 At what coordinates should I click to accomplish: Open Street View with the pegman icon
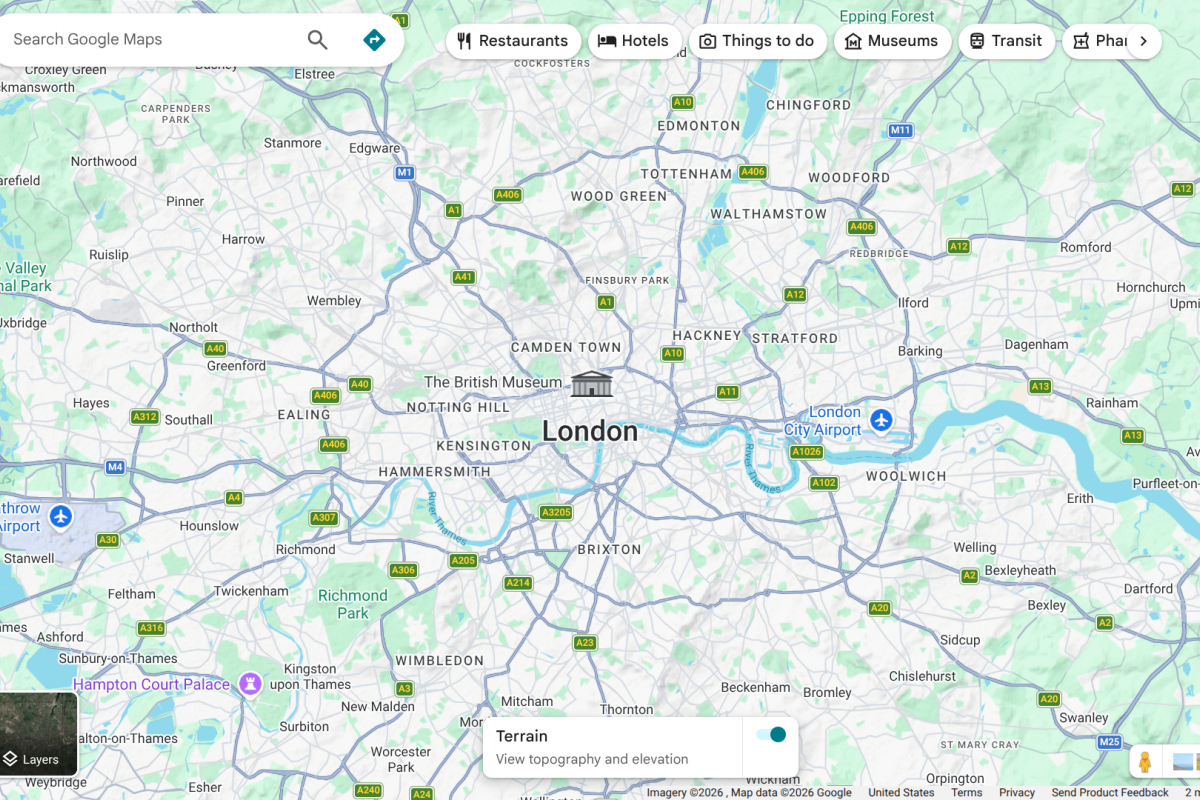tap(1145, 761)
